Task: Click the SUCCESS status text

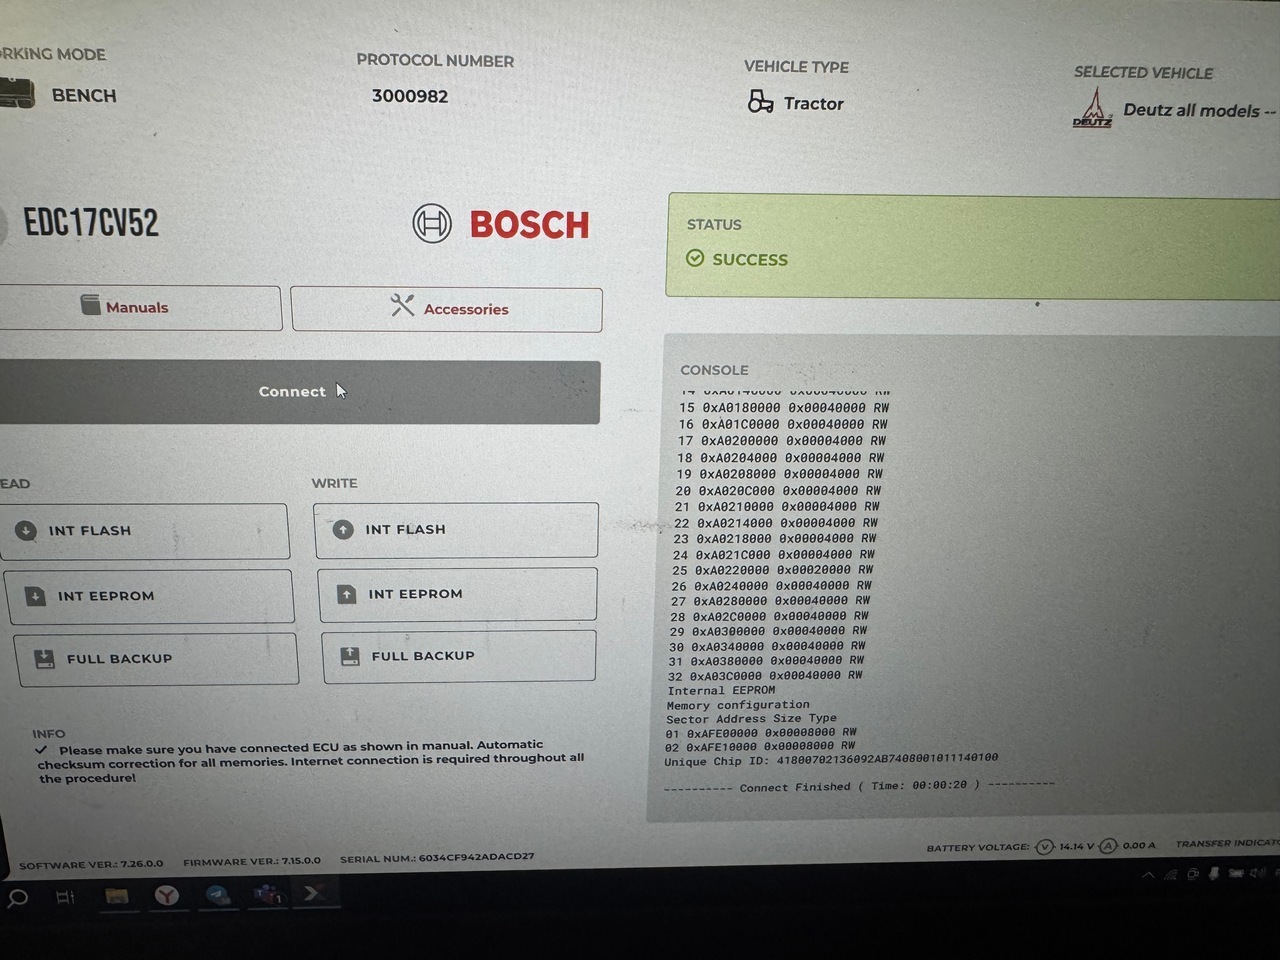Action: [750, 259]
